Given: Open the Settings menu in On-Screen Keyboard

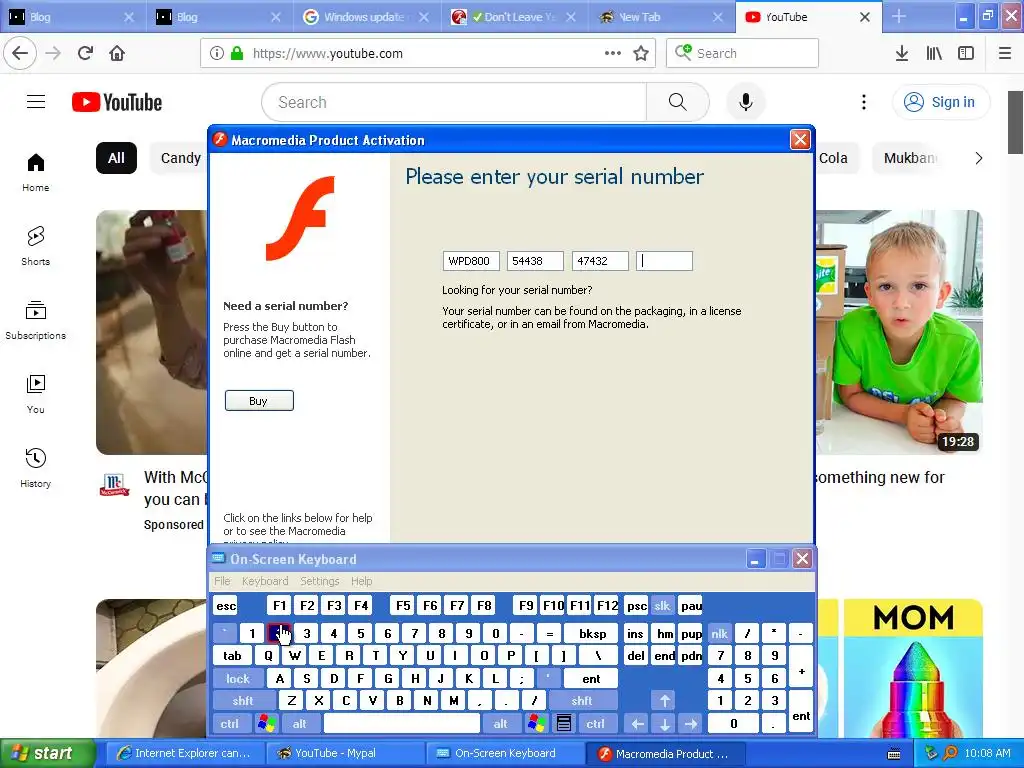Looking at the screenshot, I should coord(320,581).
